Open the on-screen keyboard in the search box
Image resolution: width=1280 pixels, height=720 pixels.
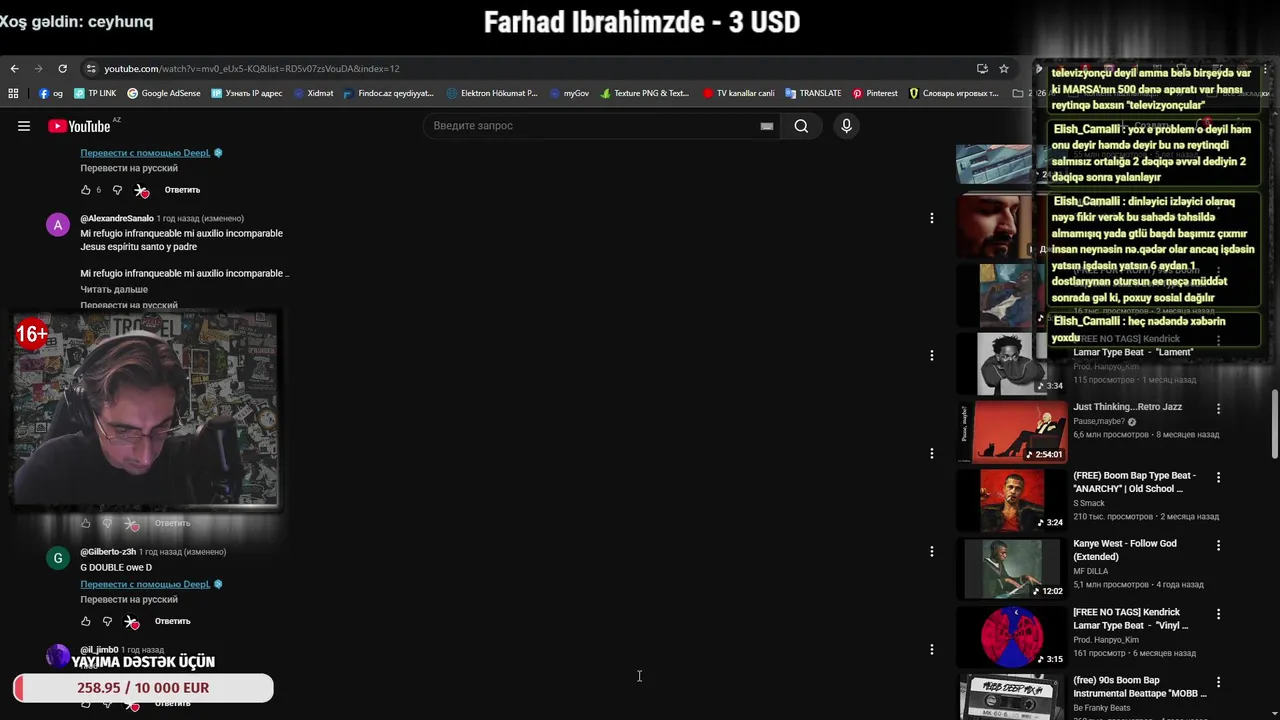[767, 126]
